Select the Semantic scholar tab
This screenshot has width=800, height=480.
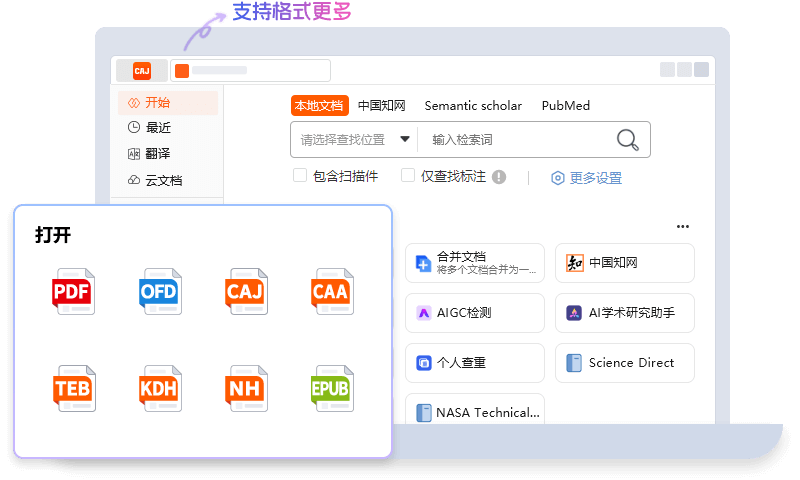[473, 106]
